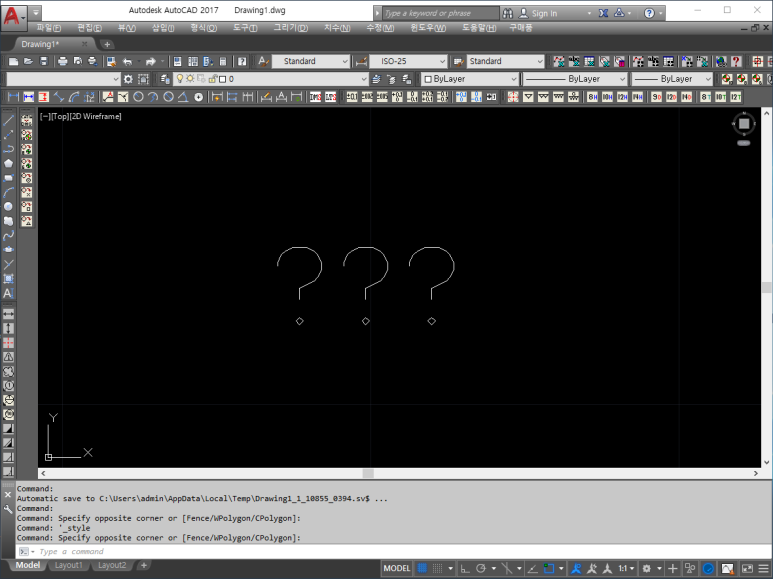Toggle Clean Screen mode
Image resolution: width=773 pixels, height=579 pixels.
[747, 569]
